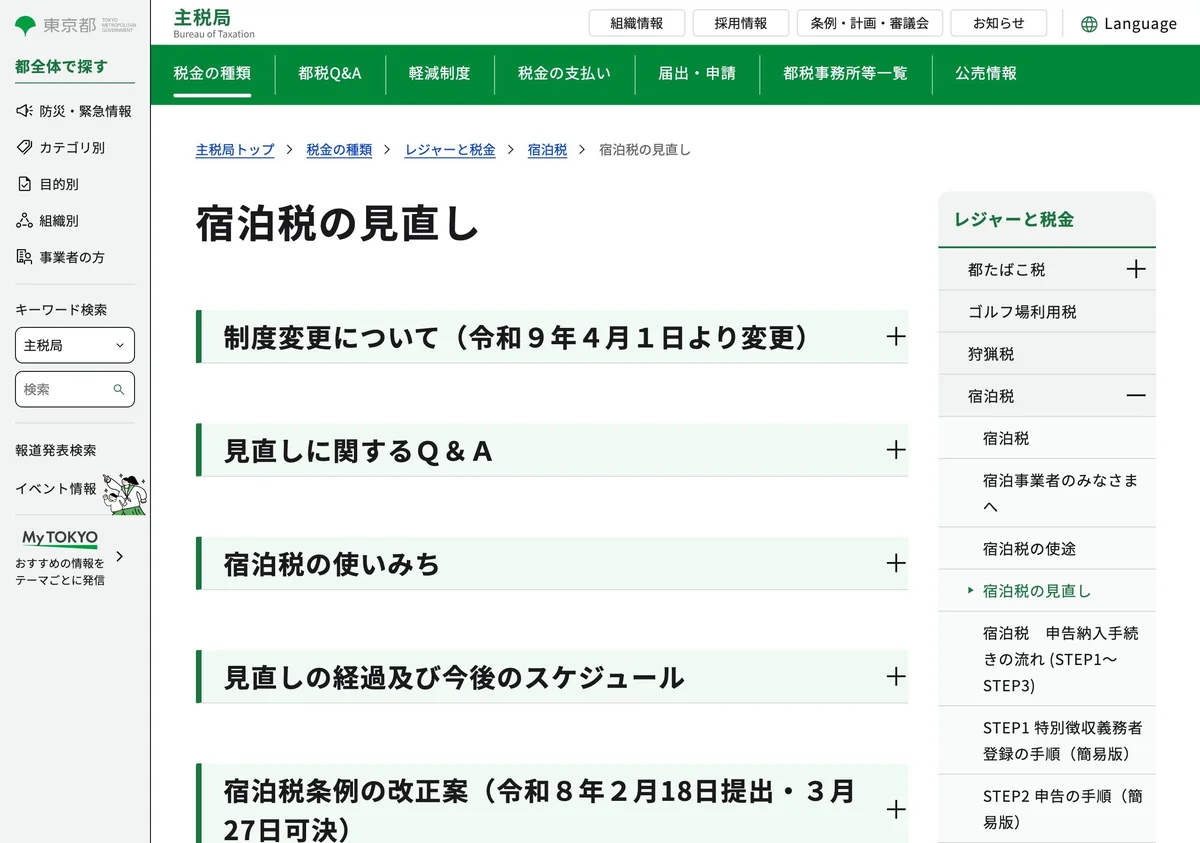Open the 都税Q&A navigation tab
This screenshot has height=843, width=1200.
(330, 73)
